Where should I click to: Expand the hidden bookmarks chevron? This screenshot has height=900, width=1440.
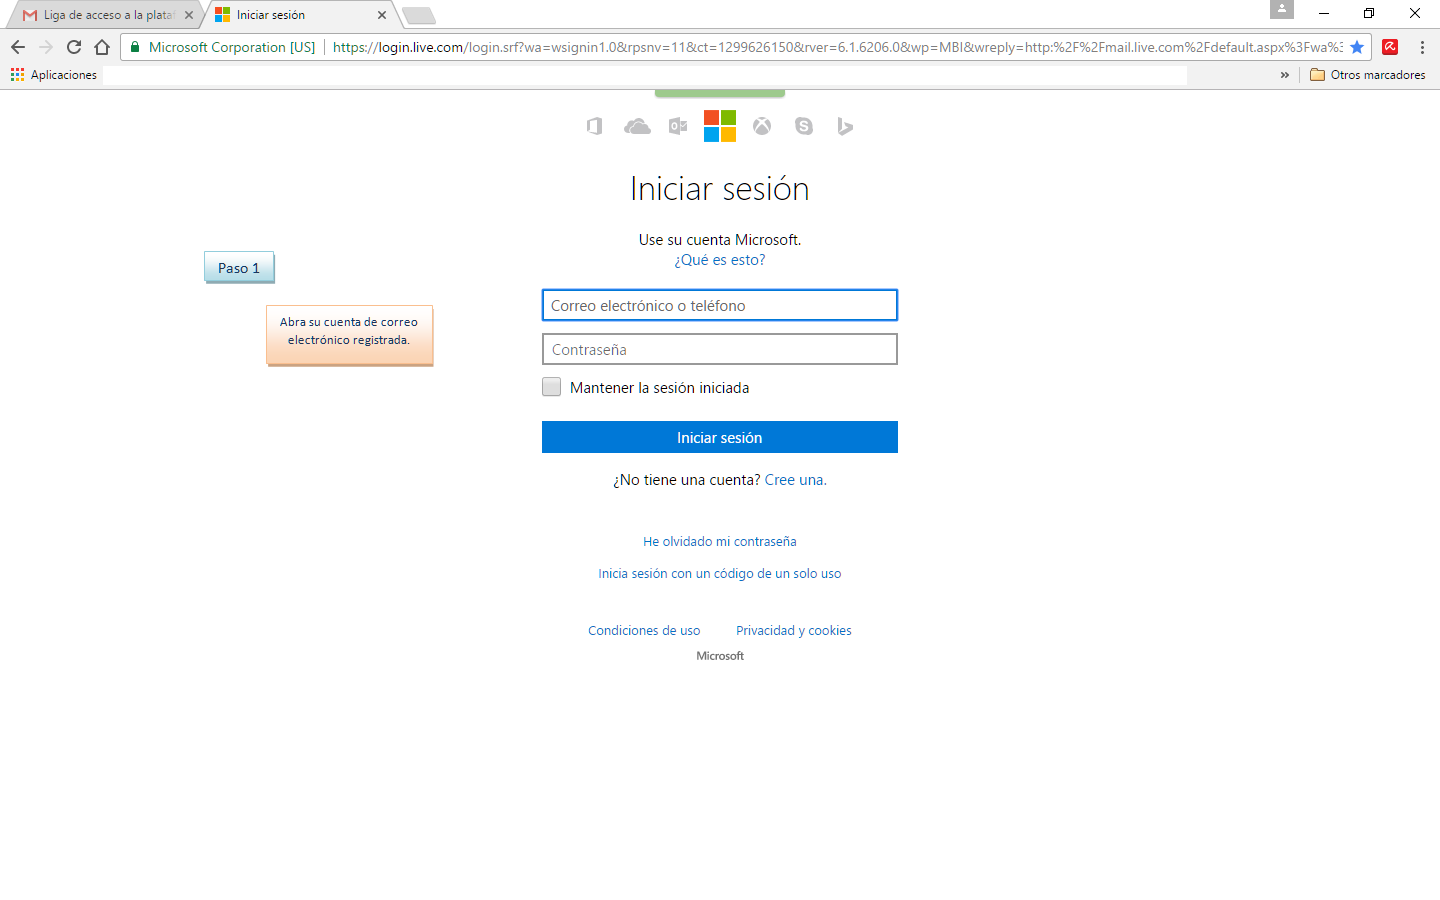1285,75
